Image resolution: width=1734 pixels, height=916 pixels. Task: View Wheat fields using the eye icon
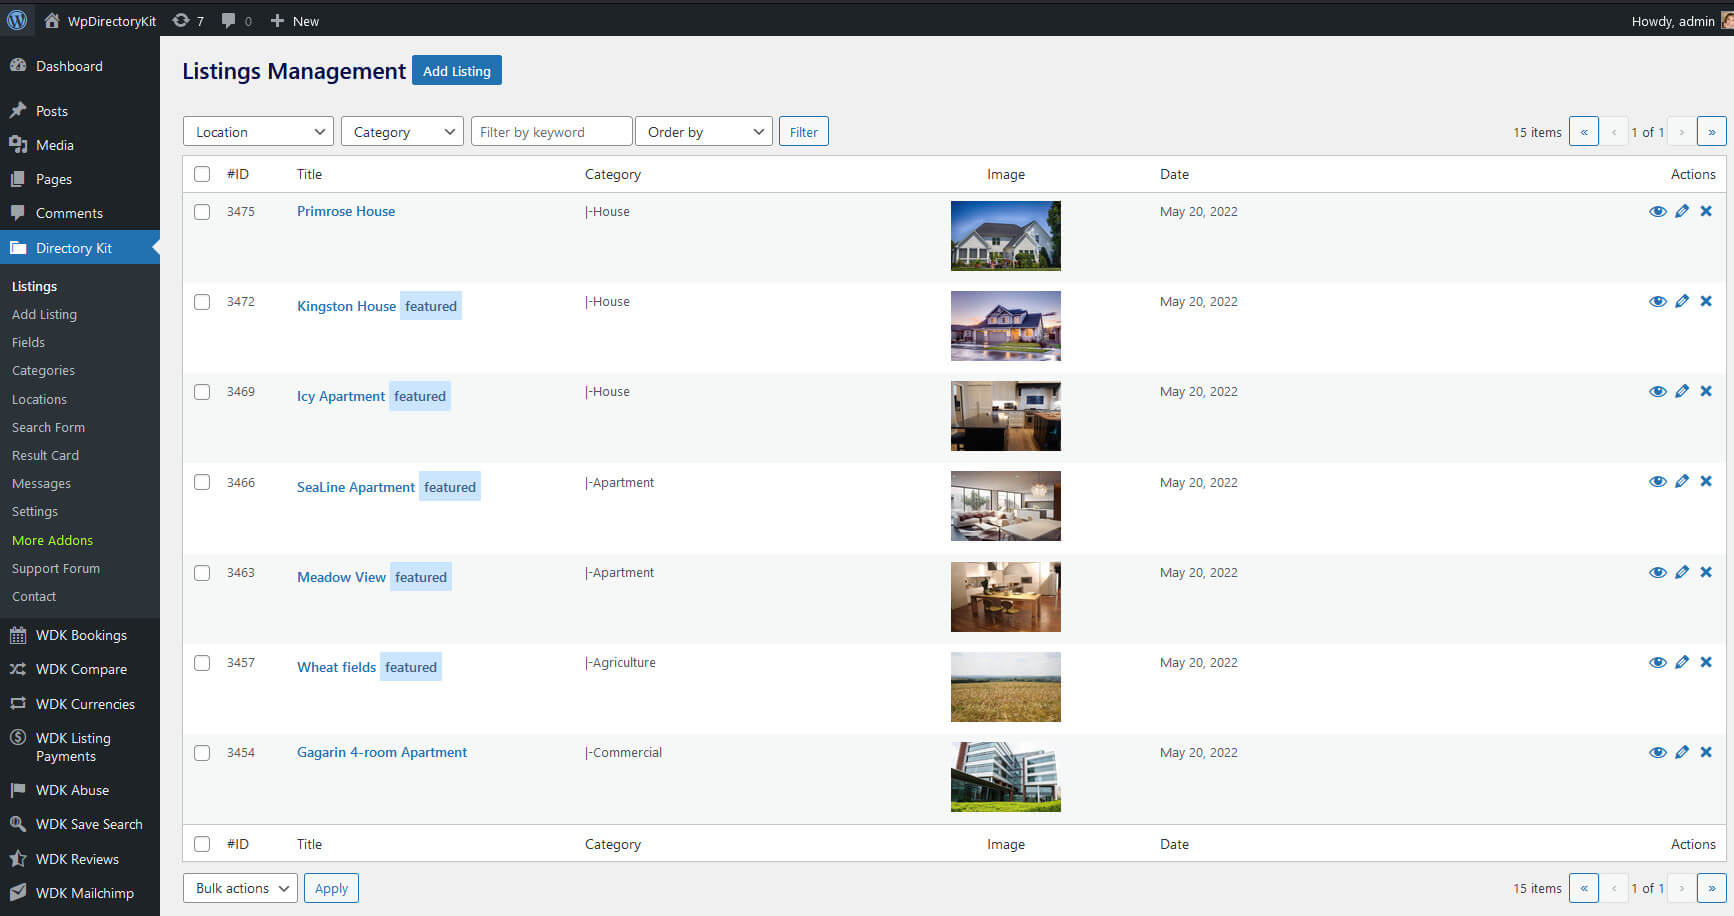pyautogui.click(x=1657, y=662)
